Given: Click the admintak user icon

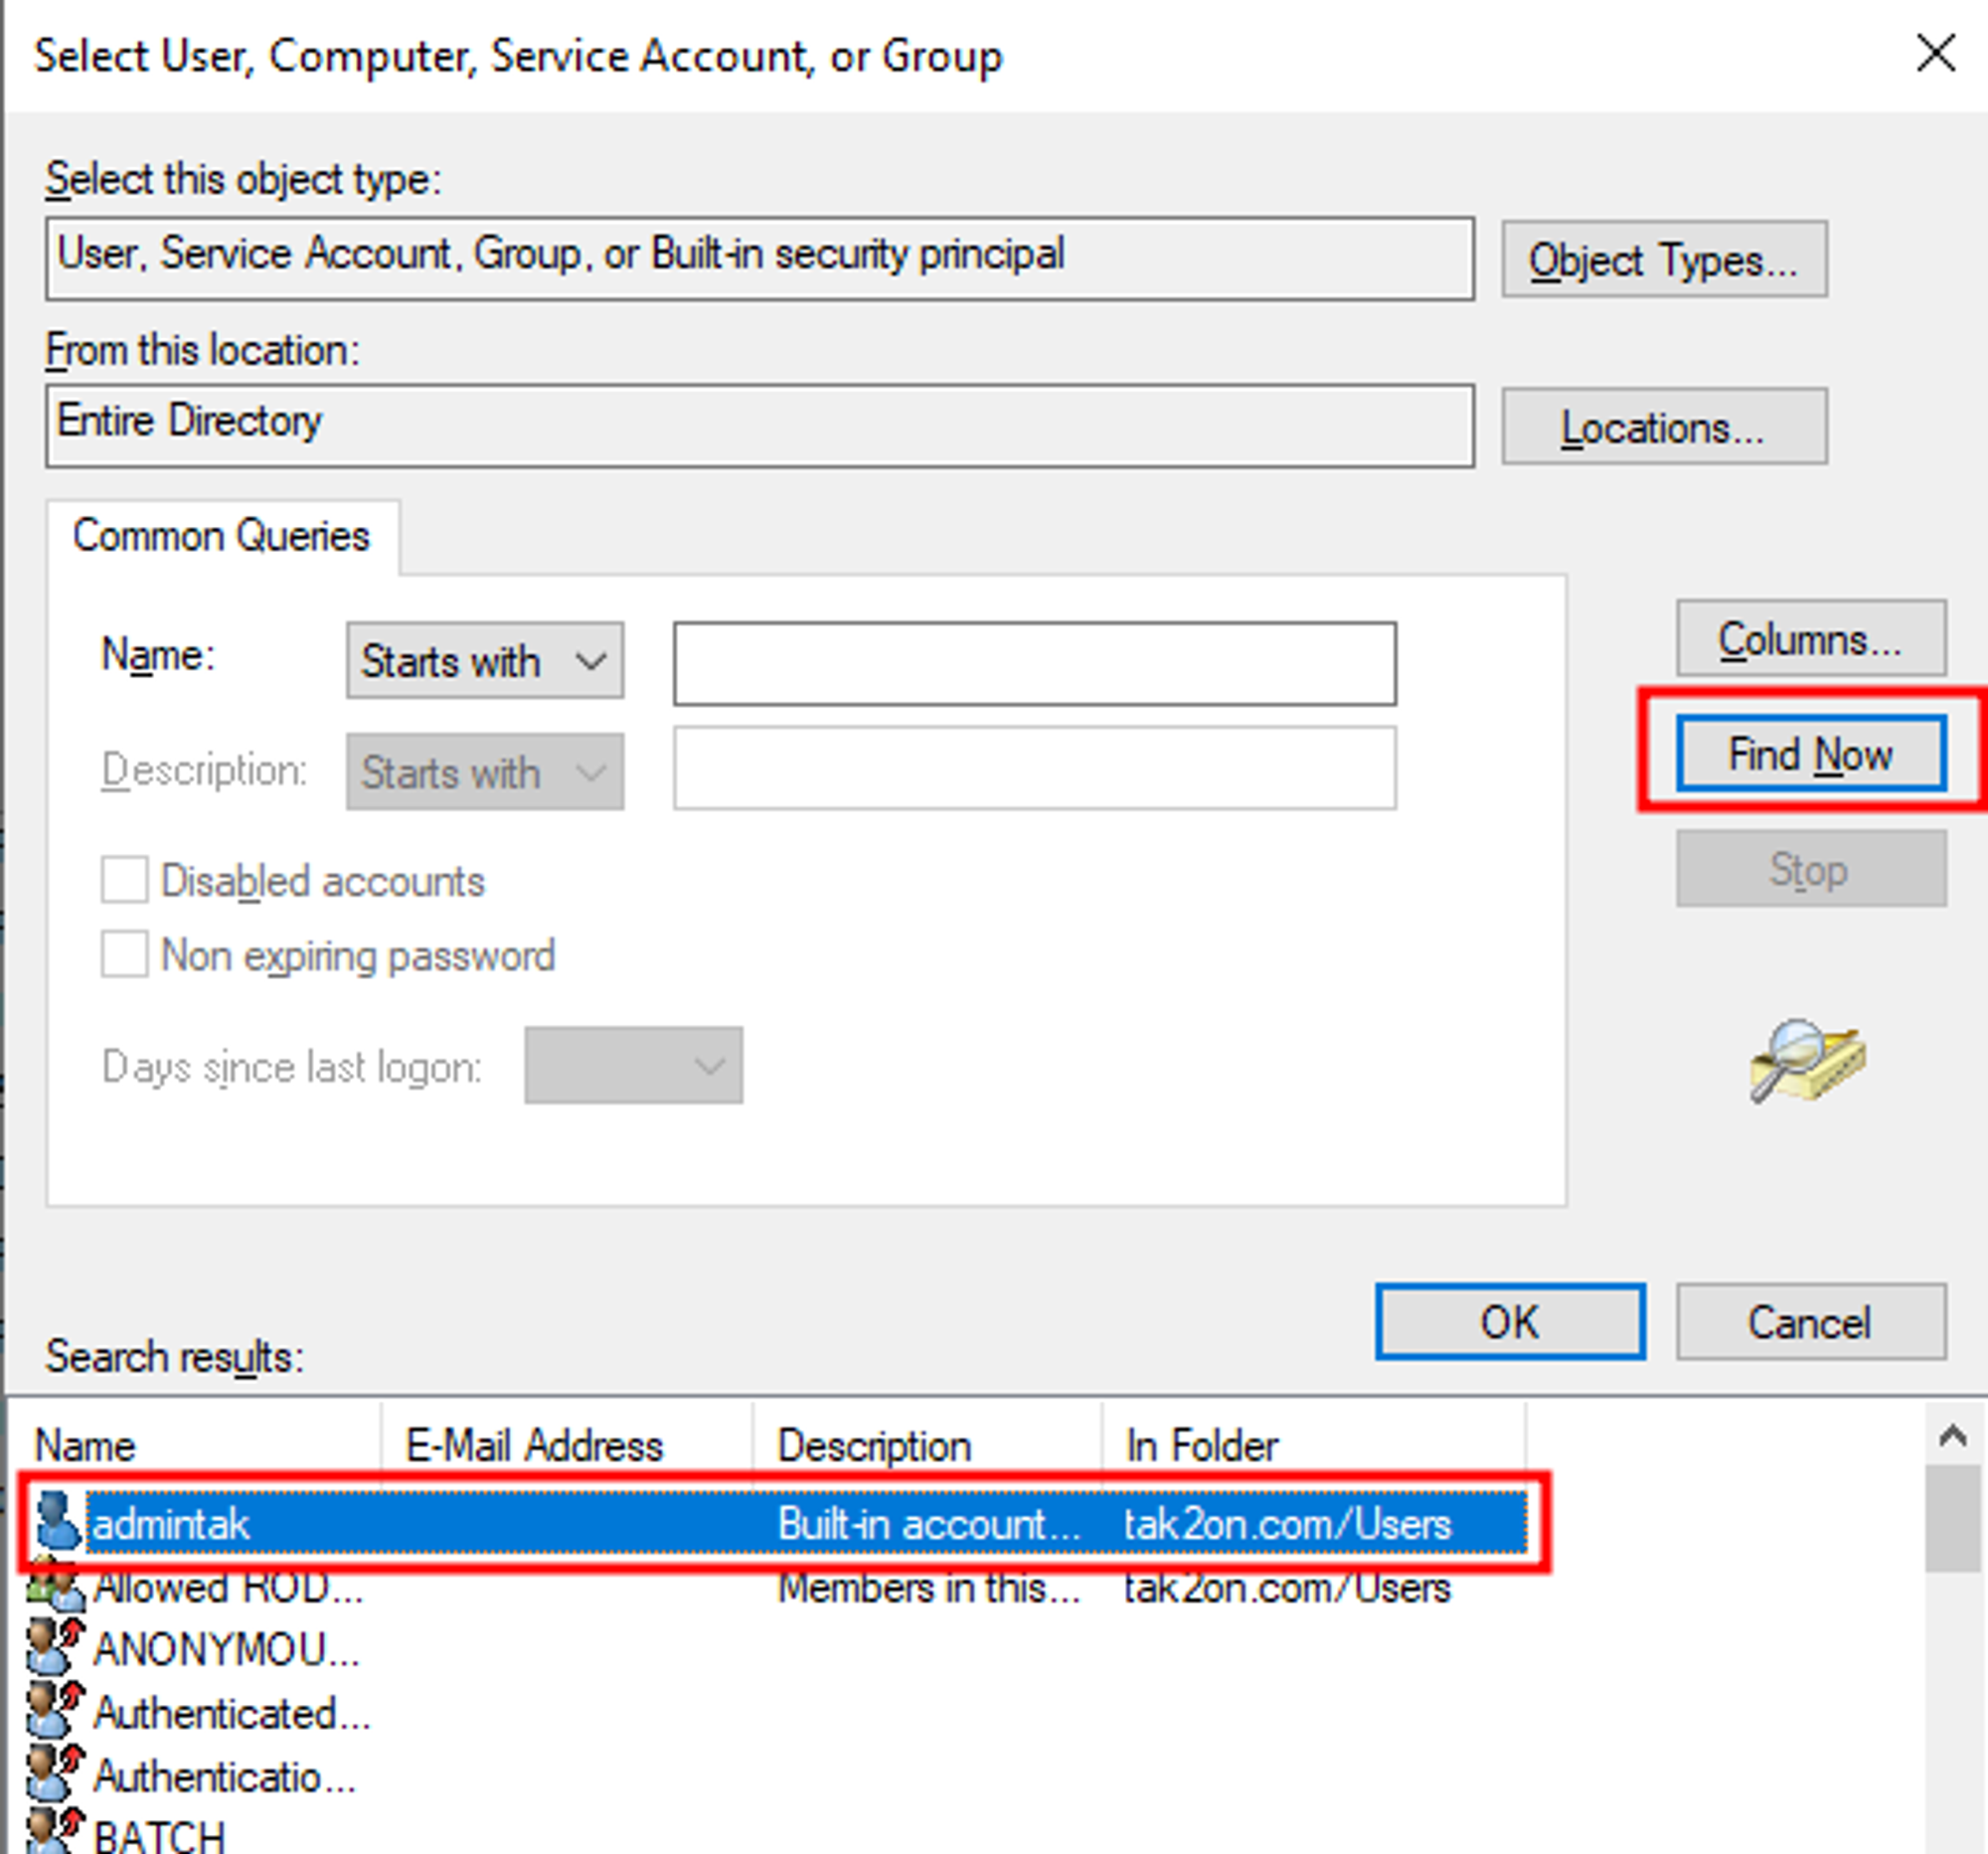Looking at the screenshot, I should pyautogui.click(x=56, y=1522).
